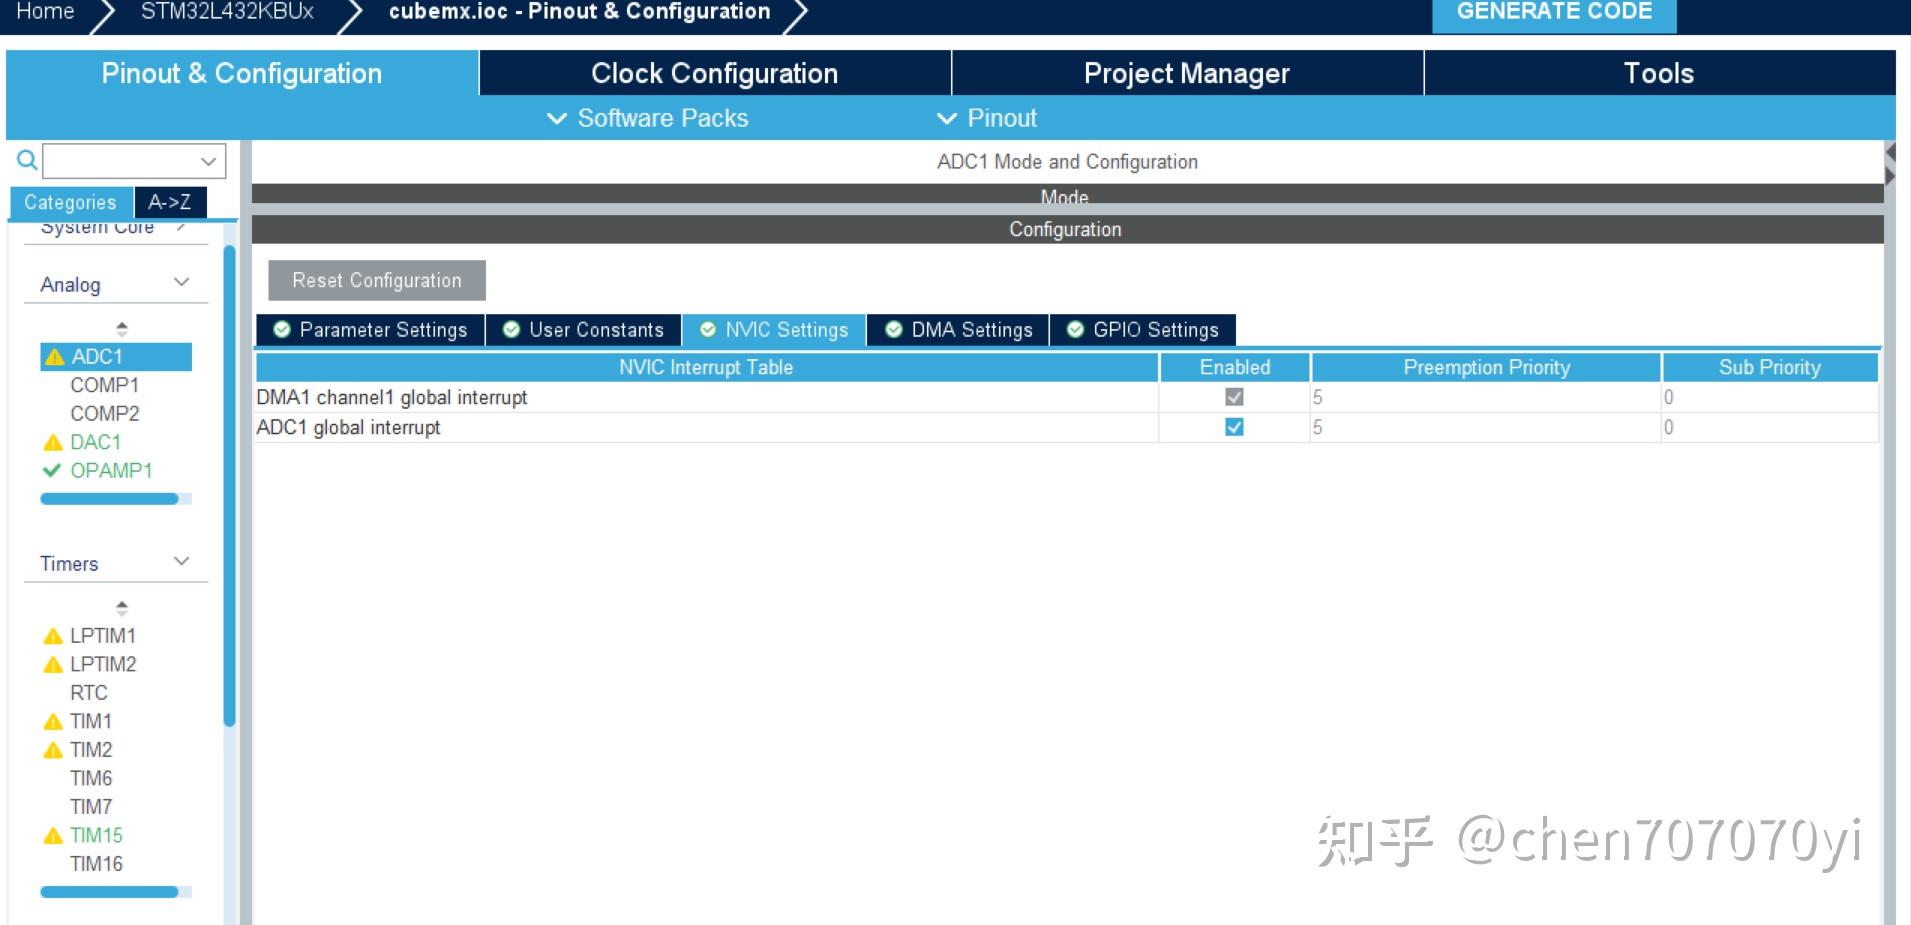The image size is (1911, 925).
Task: Toggle ADC1 global interrupt enabled checkbox
Action: point(1234,427)
